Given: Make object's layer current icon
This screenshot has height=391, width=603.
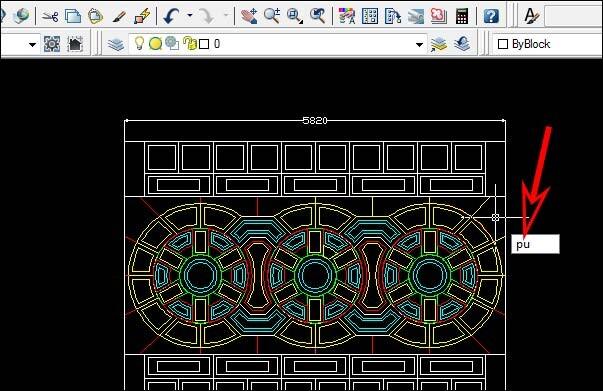Looking at the screenshot, I should click(x=439, y=44).
